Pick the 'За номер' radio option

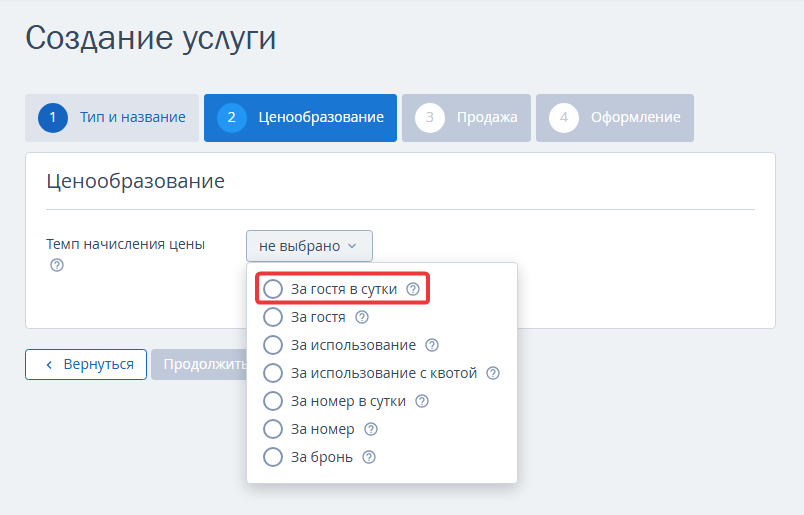pos(273,429)
